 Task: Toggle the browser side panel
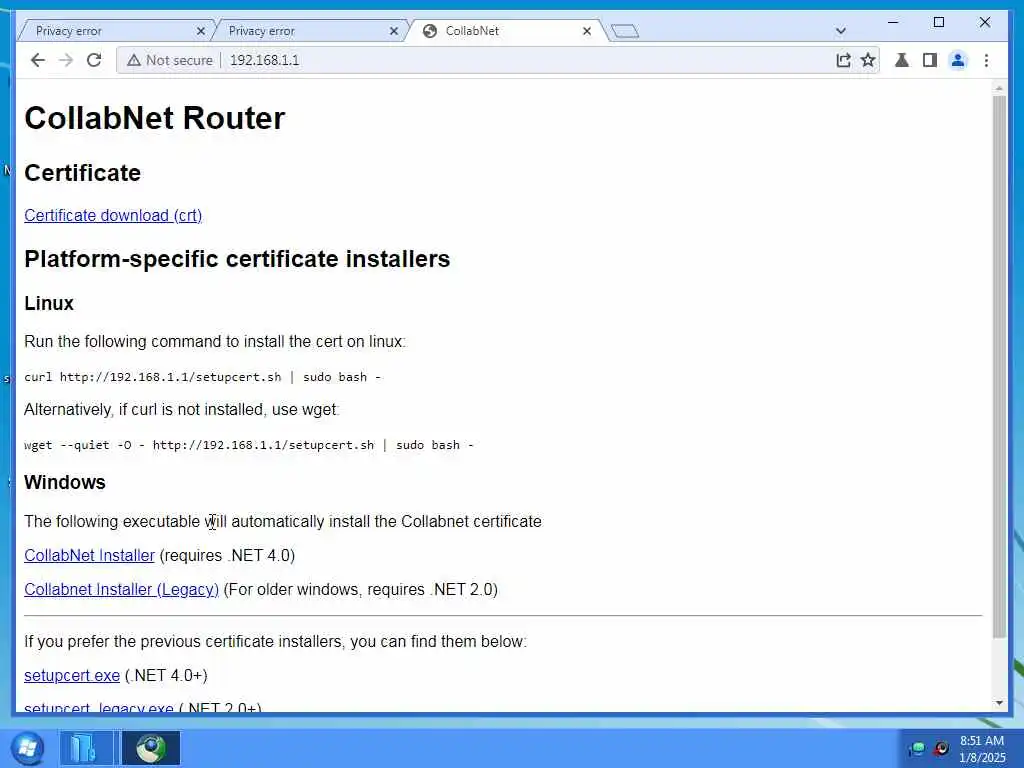click(930, 60)
